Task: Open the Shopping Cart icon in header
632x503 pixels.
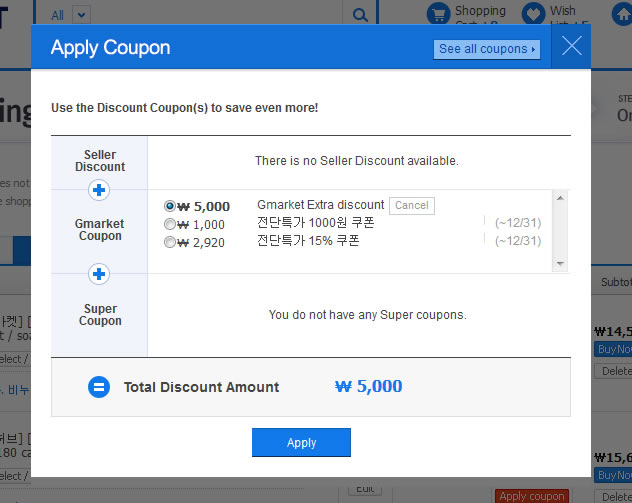Action: point(438,14)
